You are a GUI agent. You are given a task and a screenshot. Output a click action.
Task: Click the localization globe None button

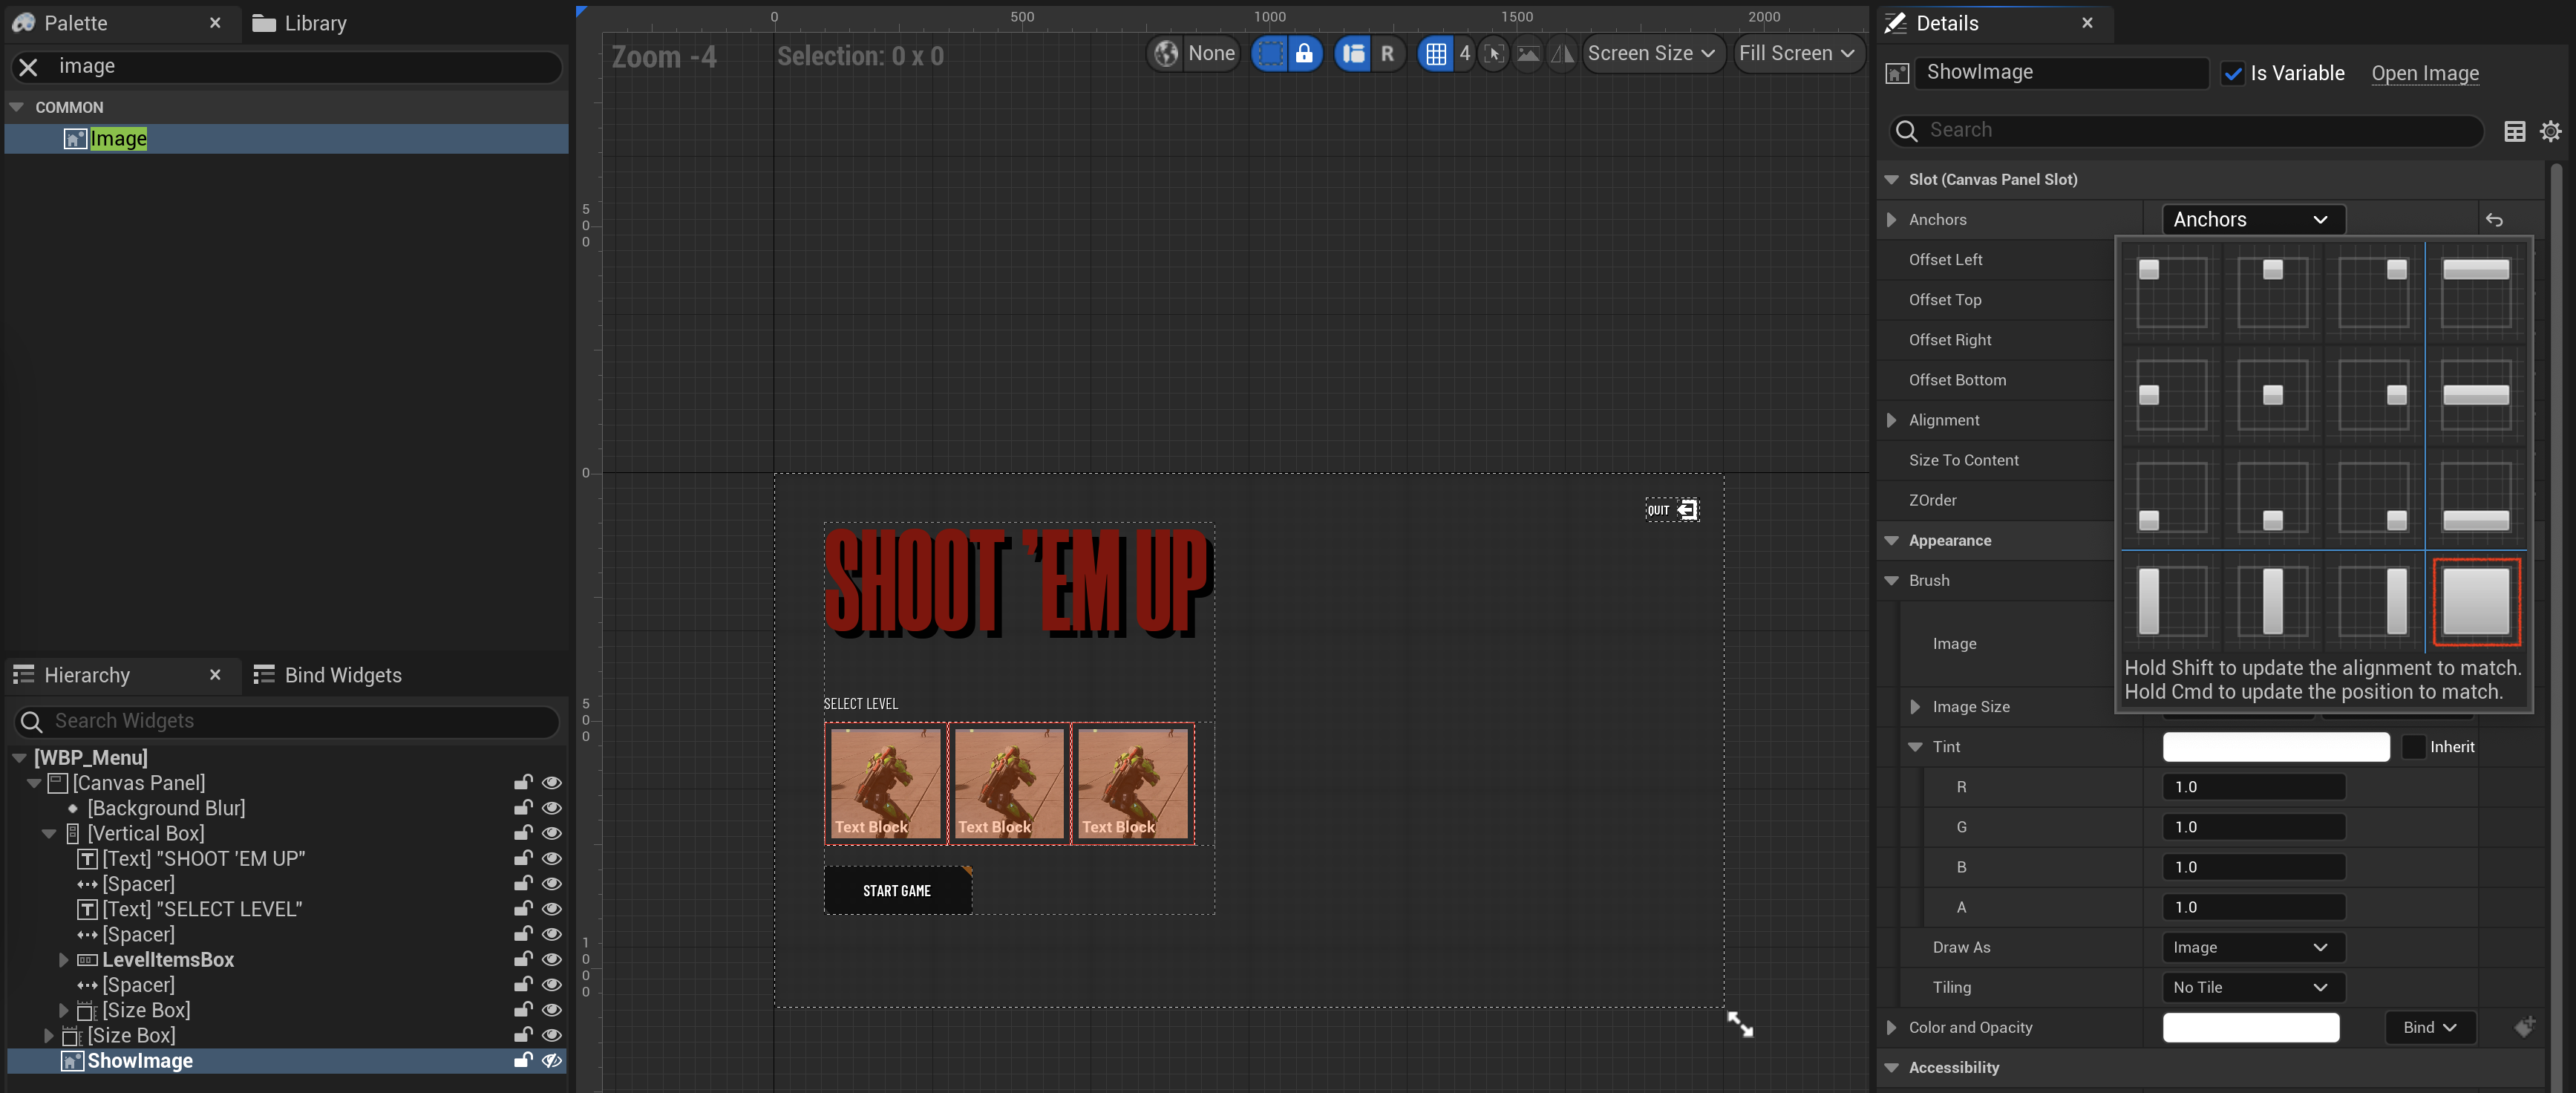(1194, 53)
